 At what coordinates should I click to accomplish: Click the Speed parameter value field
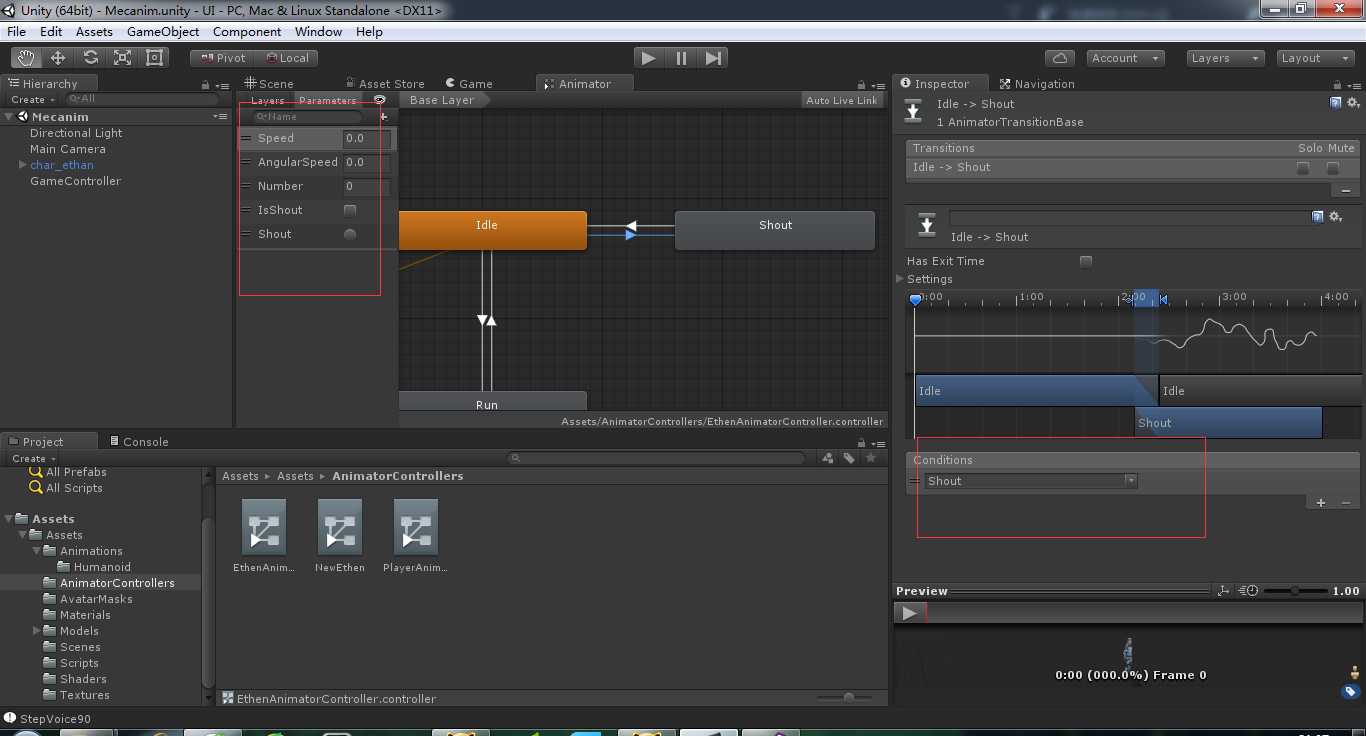click(366, 138)
